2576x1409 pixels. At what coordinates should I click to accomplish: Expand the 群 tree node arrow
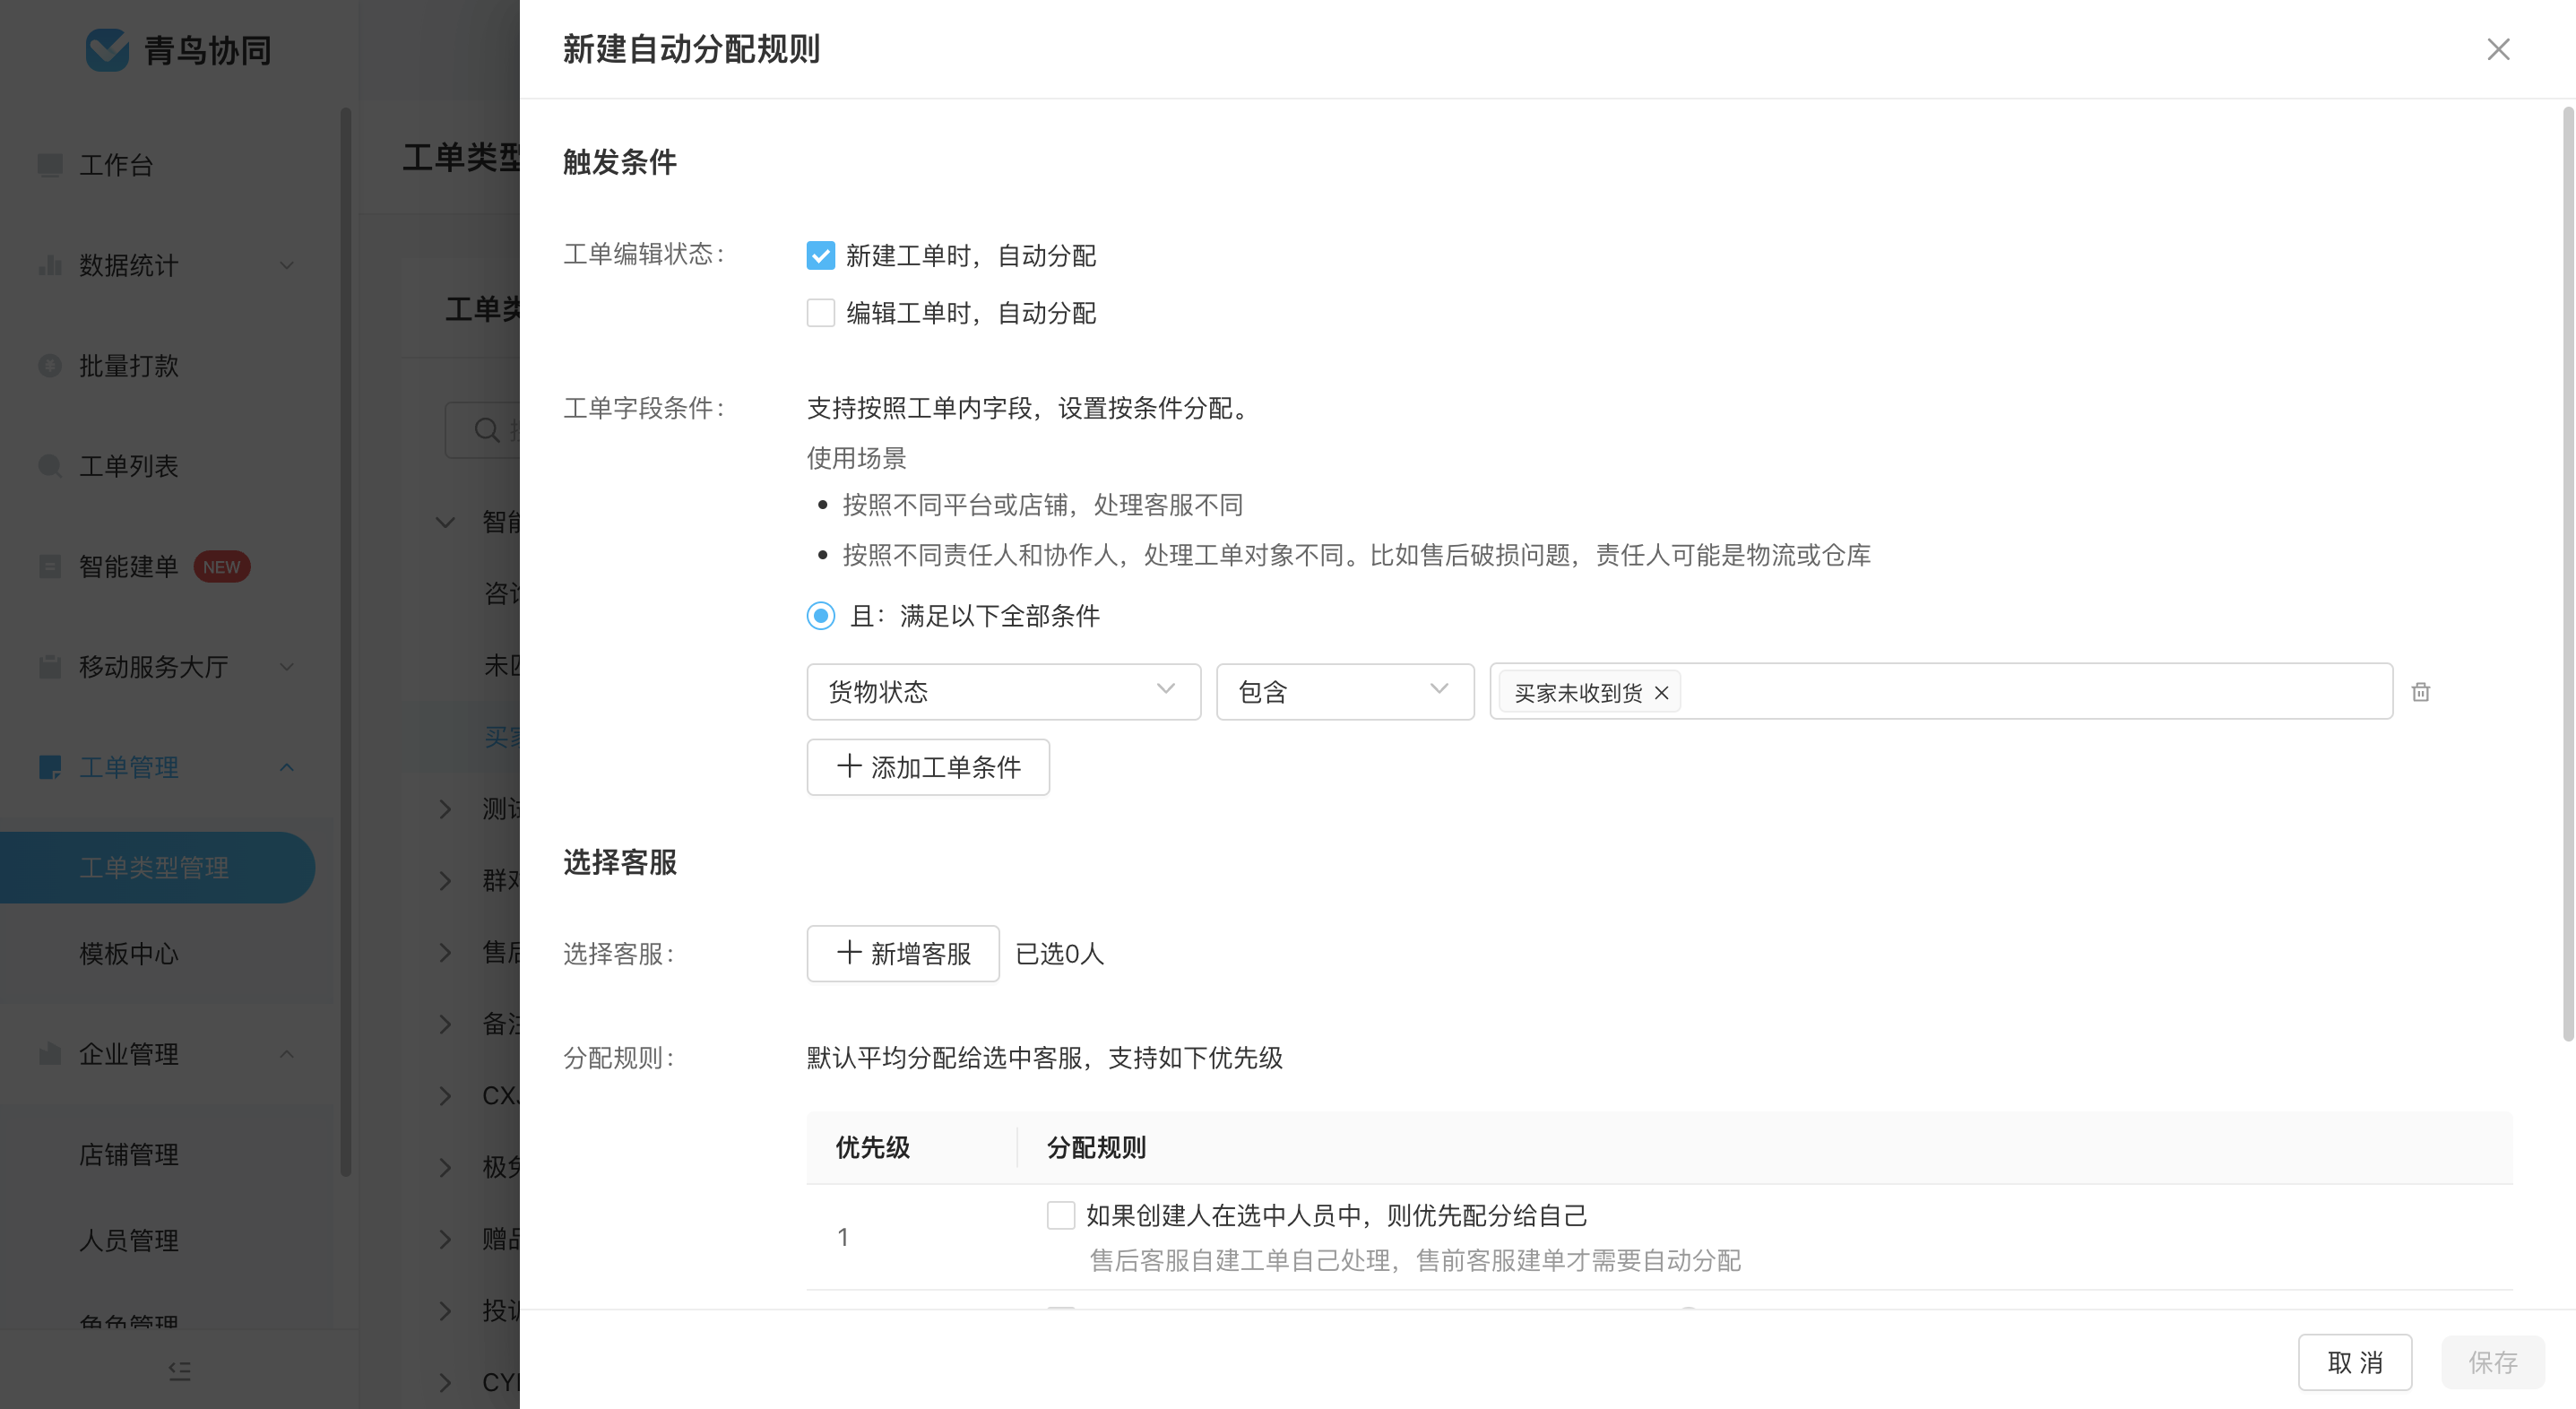(x=445, y=880)
